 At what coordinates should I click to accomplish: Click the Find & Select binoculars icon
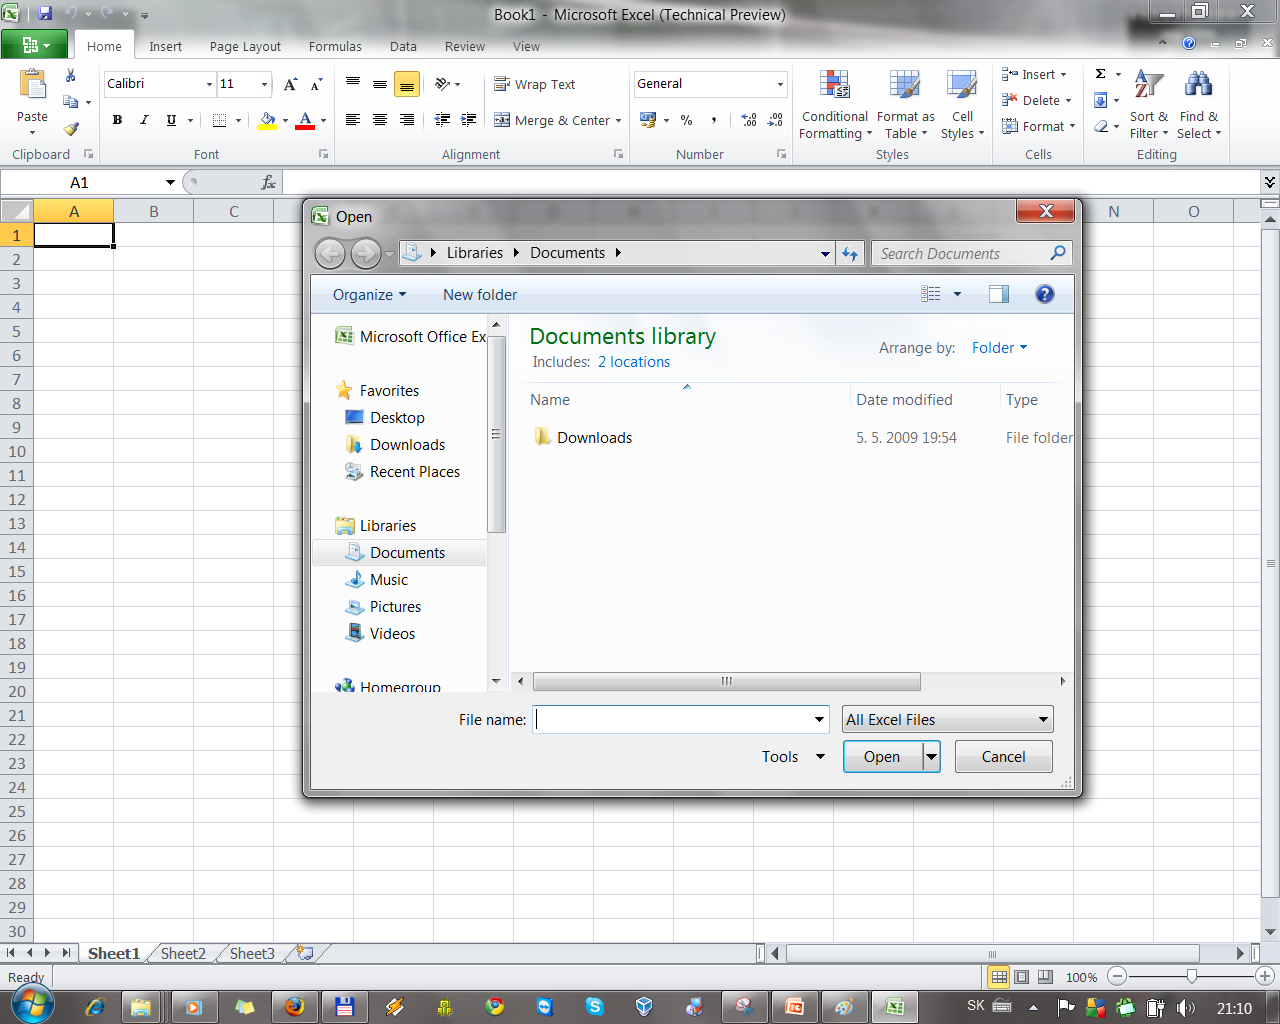coord(1198,85)
